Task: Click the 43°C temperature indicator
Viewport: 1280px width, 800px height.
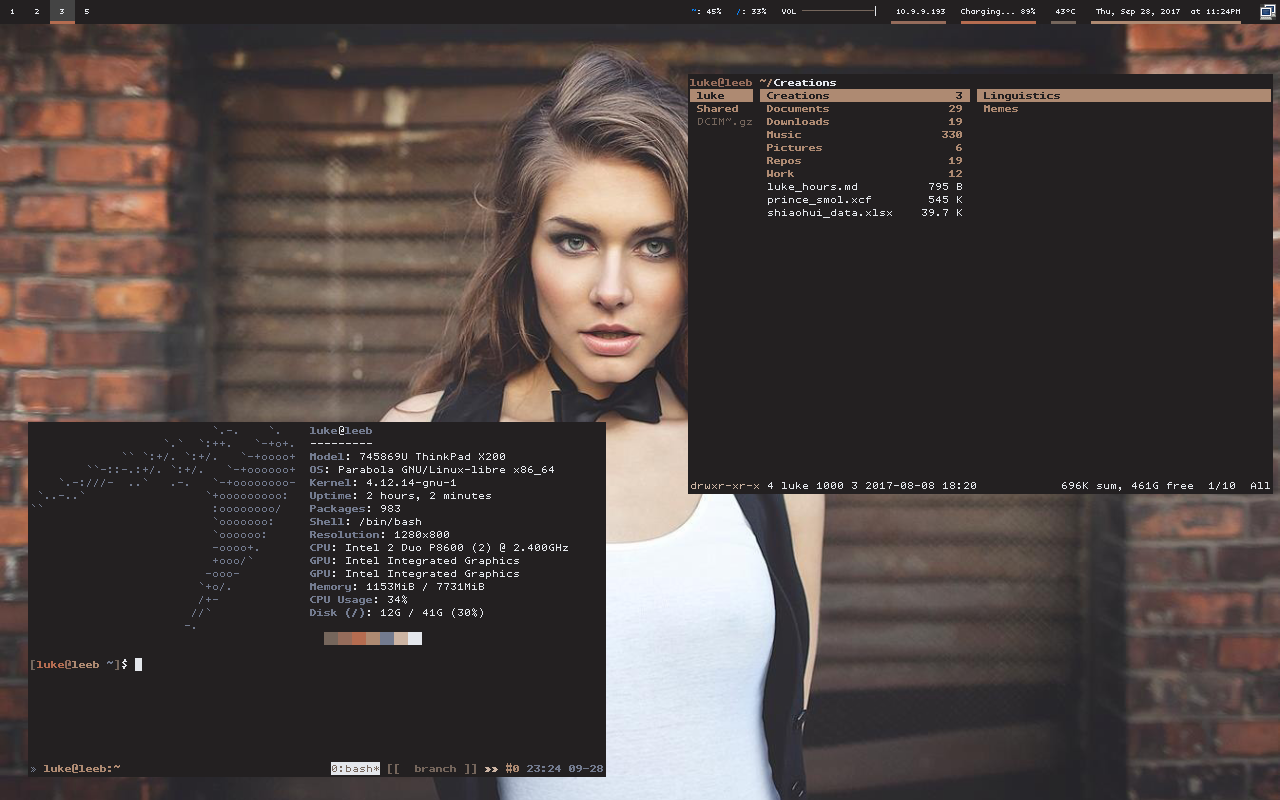Action: [1064, 12]
